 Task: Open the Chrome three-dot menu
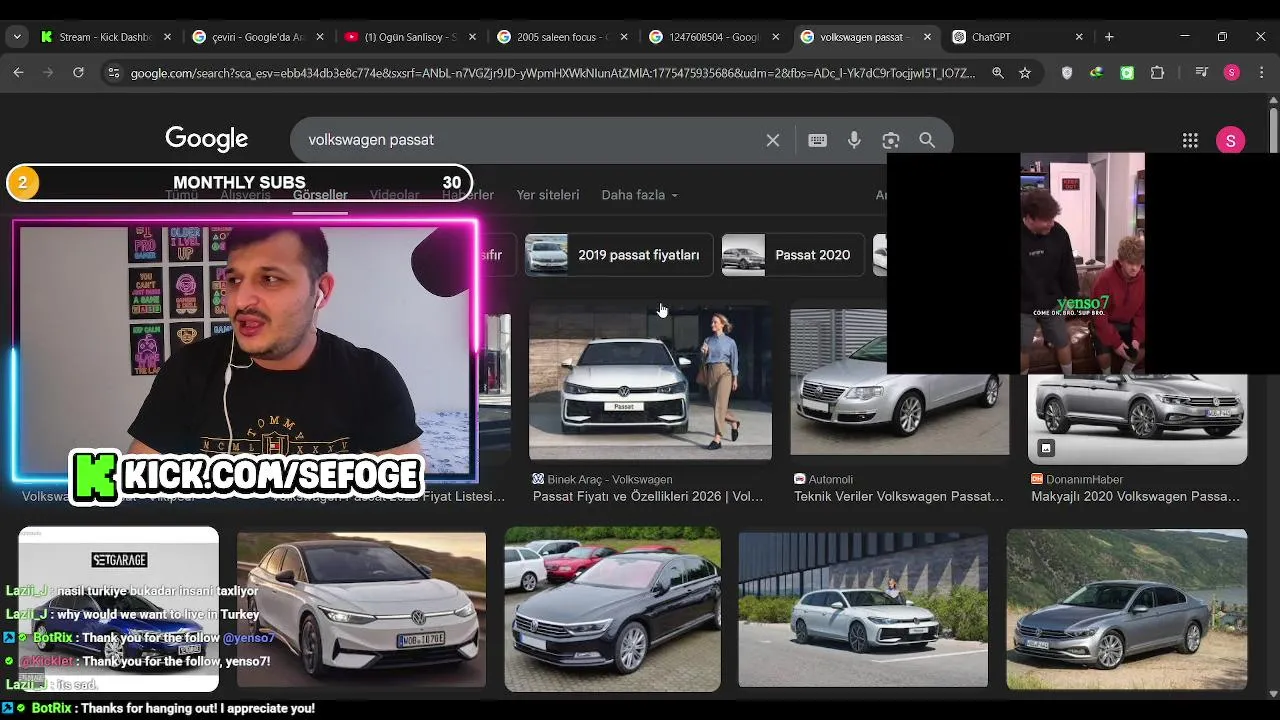point(1260,73)
